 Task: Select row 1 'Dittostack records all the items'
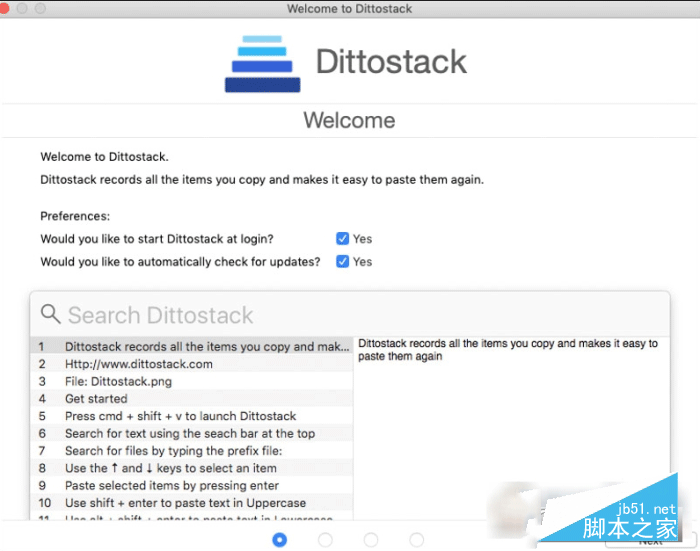click(x=192, y=346)
